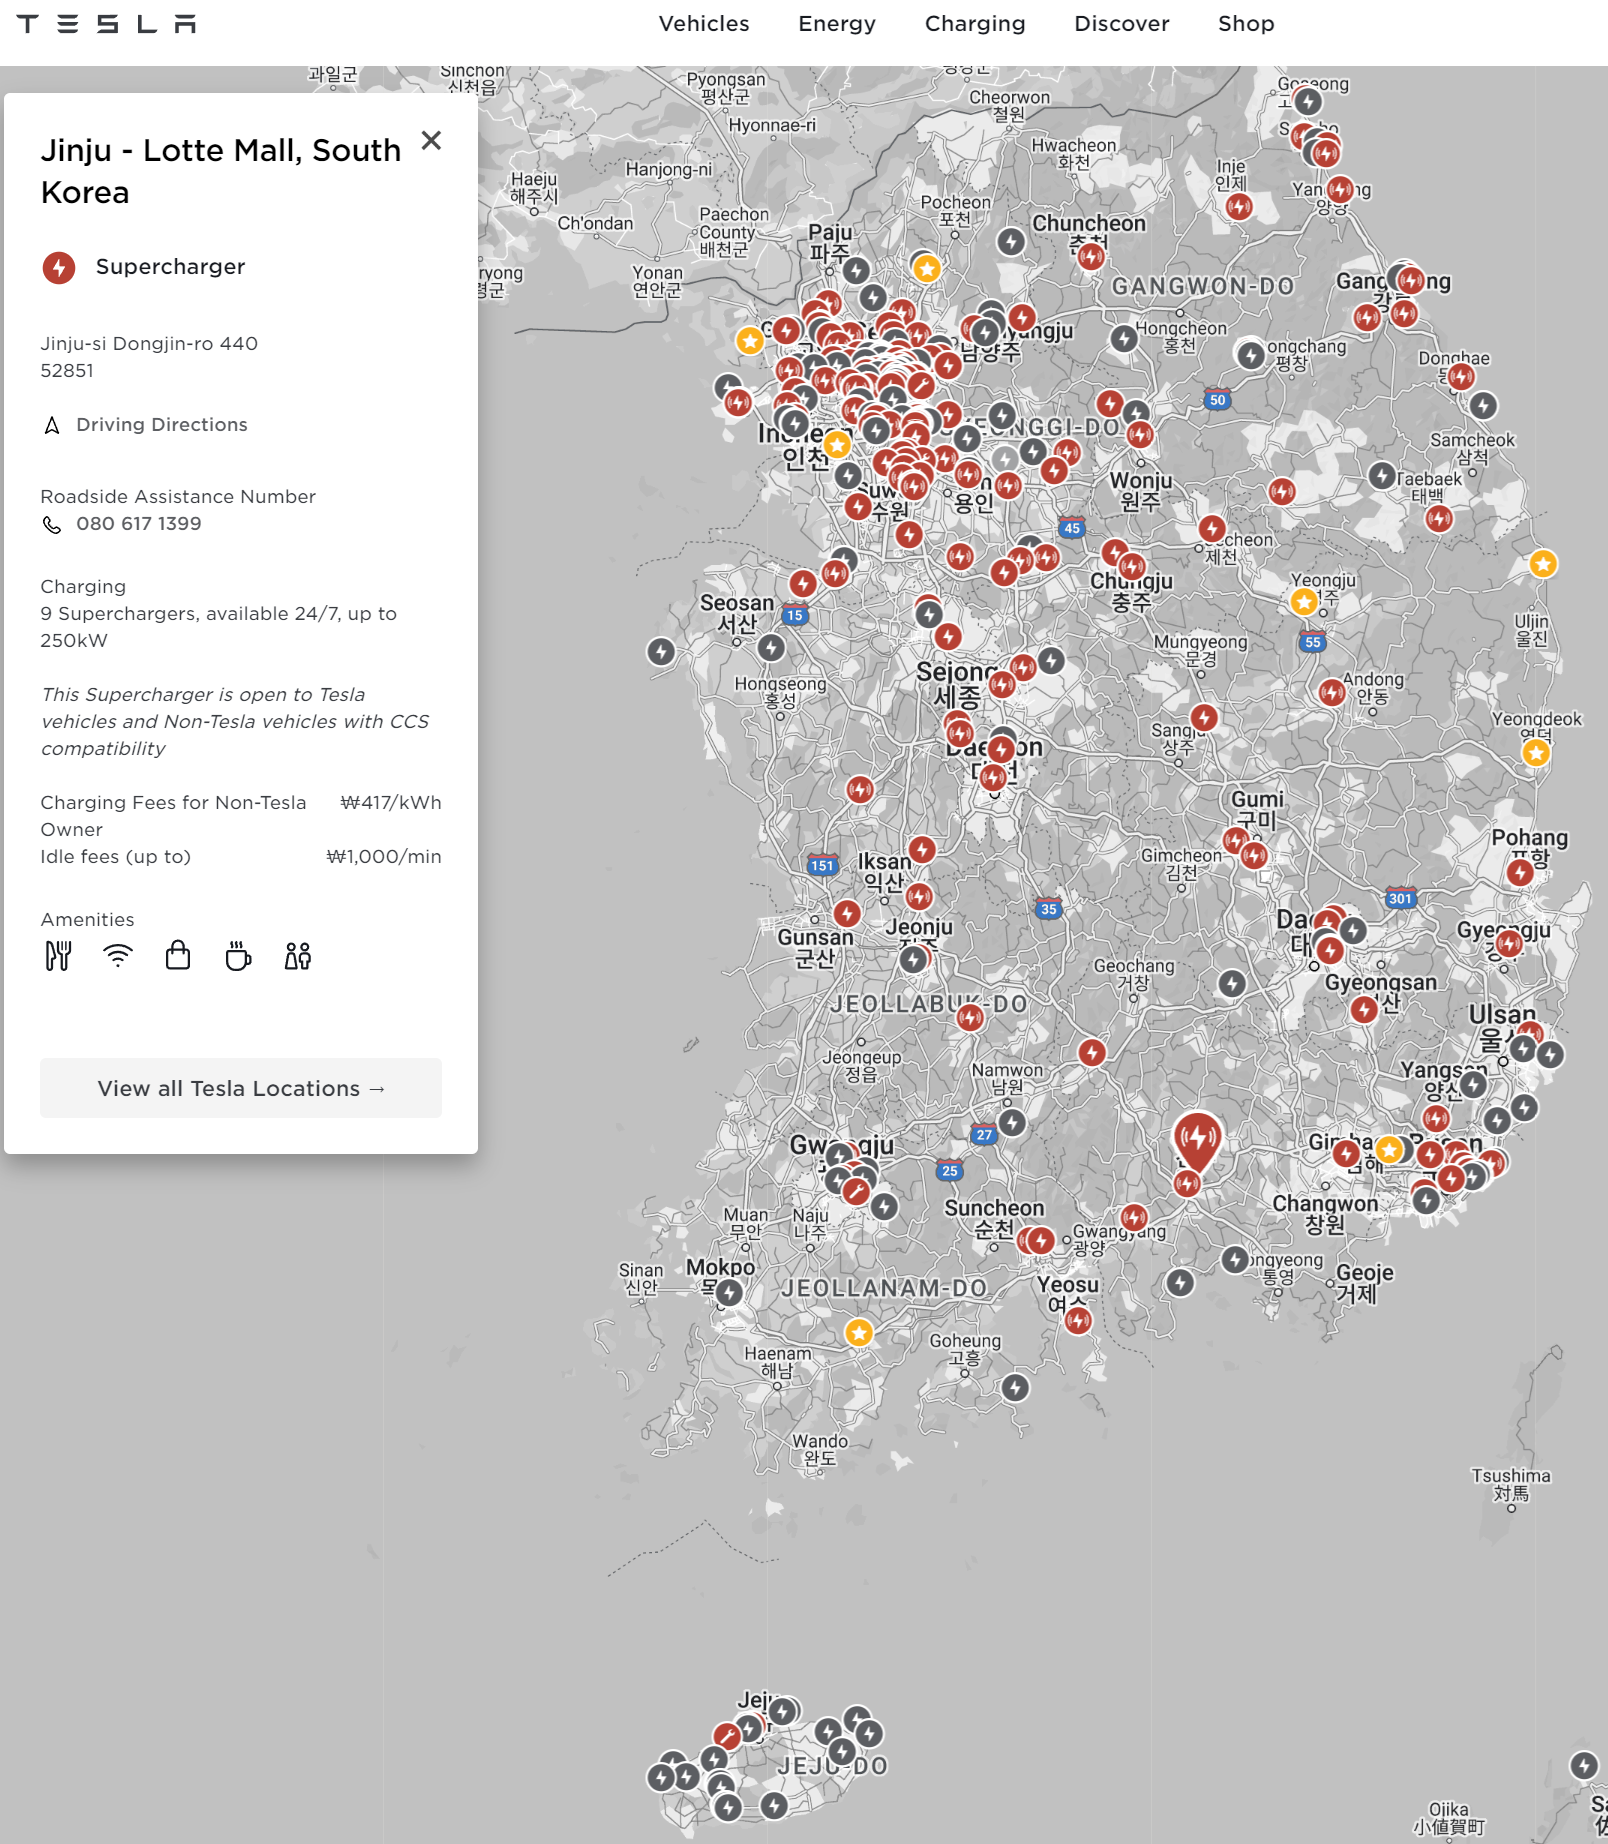The image size is (1608, 1844).
Task: Click the Jinju - Lotte Mall, South Korea title
Action: tap(221, 171)
